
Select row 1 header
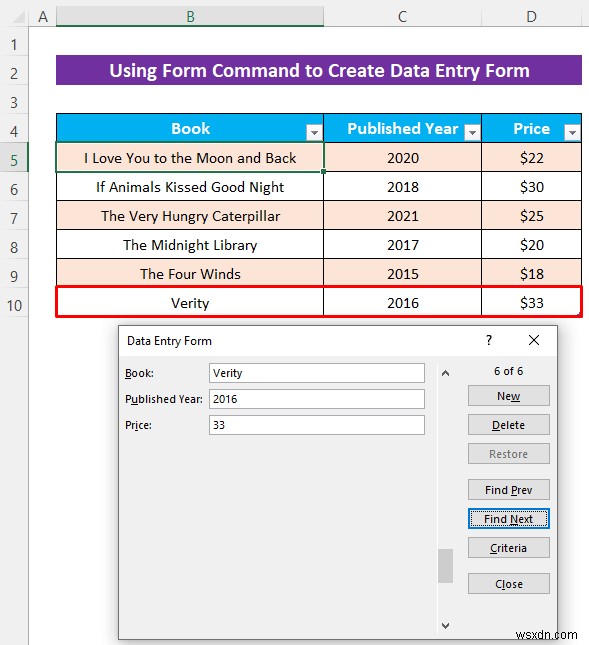tap(14, 44)
